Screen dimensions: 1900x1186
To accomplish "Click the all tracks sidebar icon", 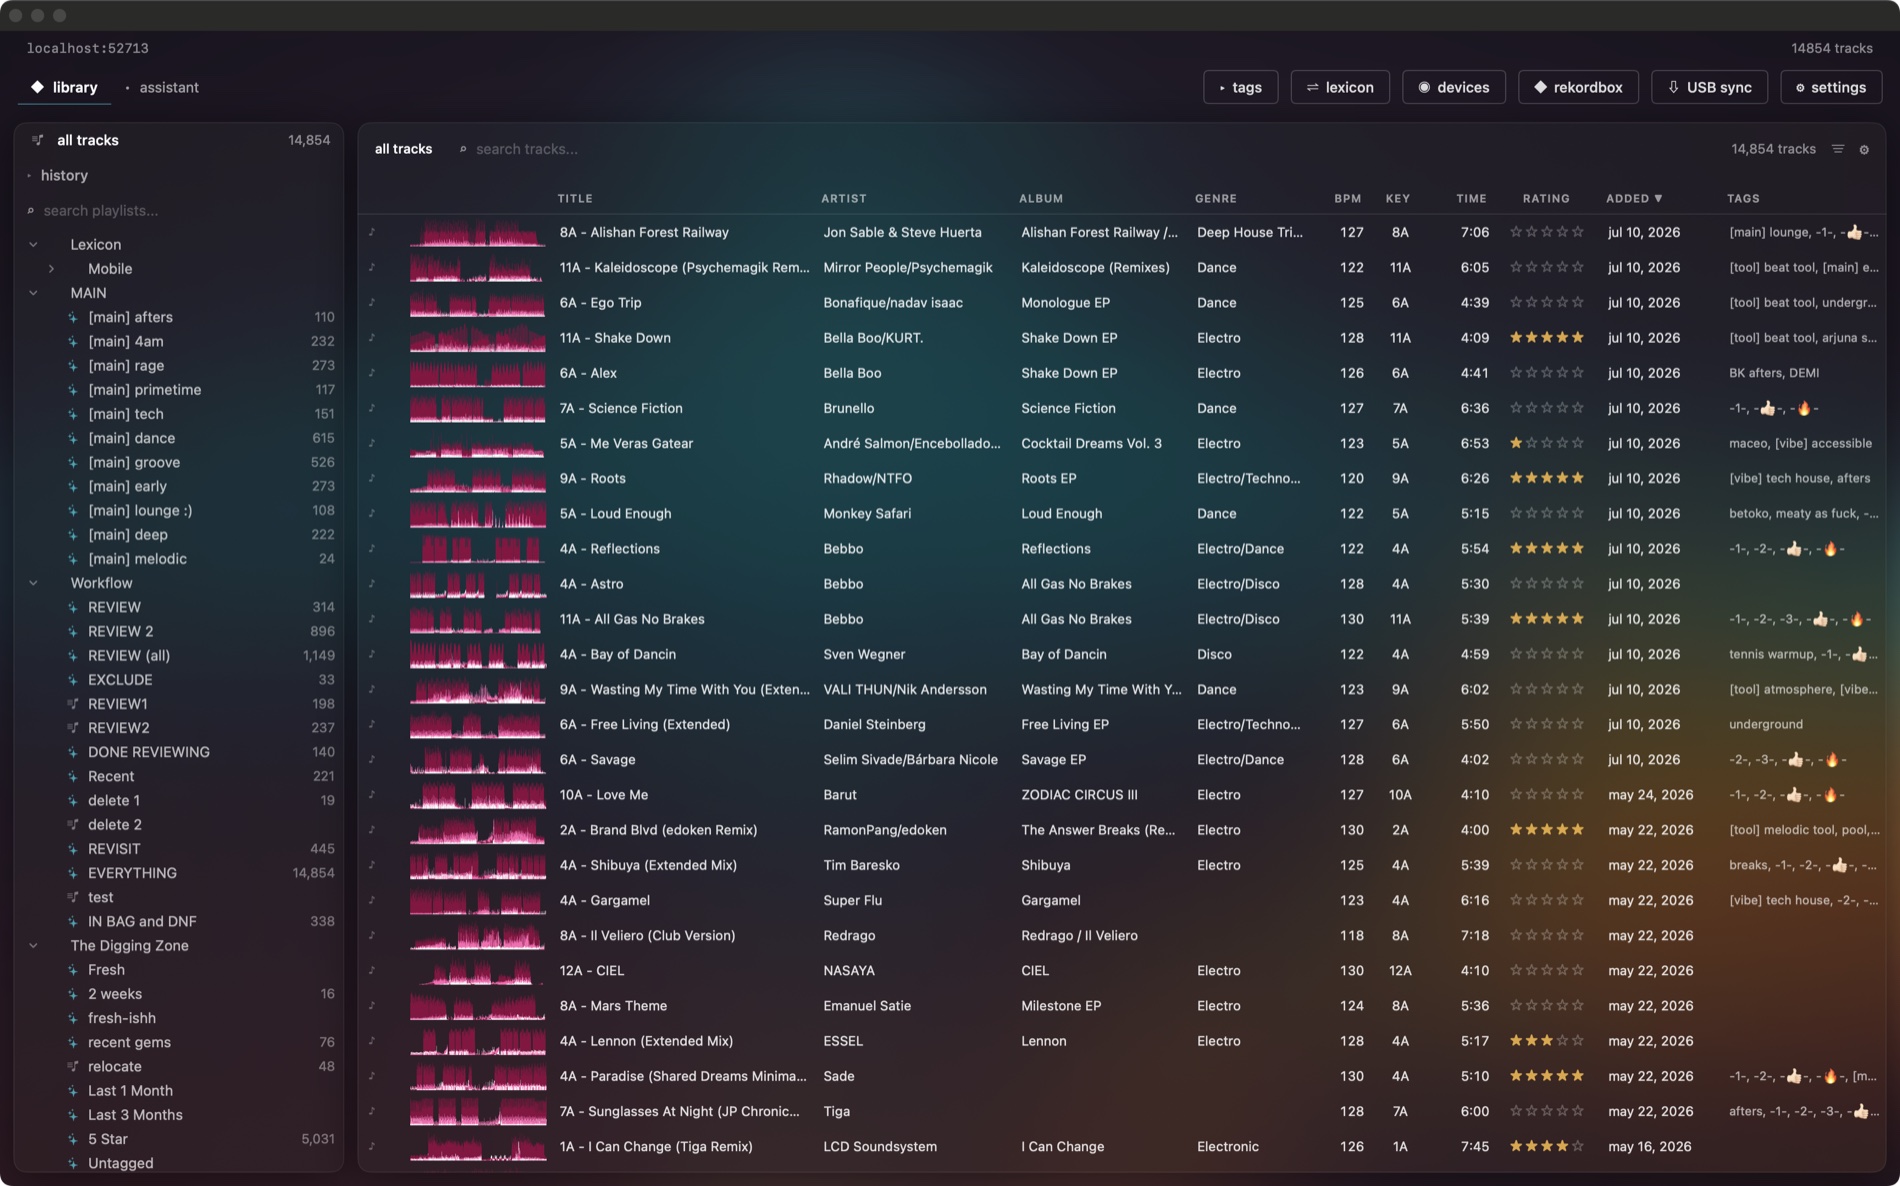I will click(38, 140).
